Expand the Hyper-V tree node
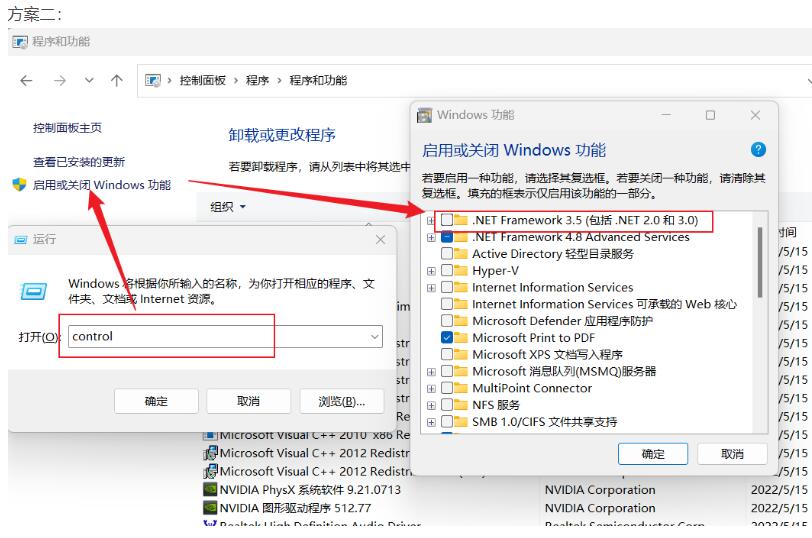 [x=431, y=271]
